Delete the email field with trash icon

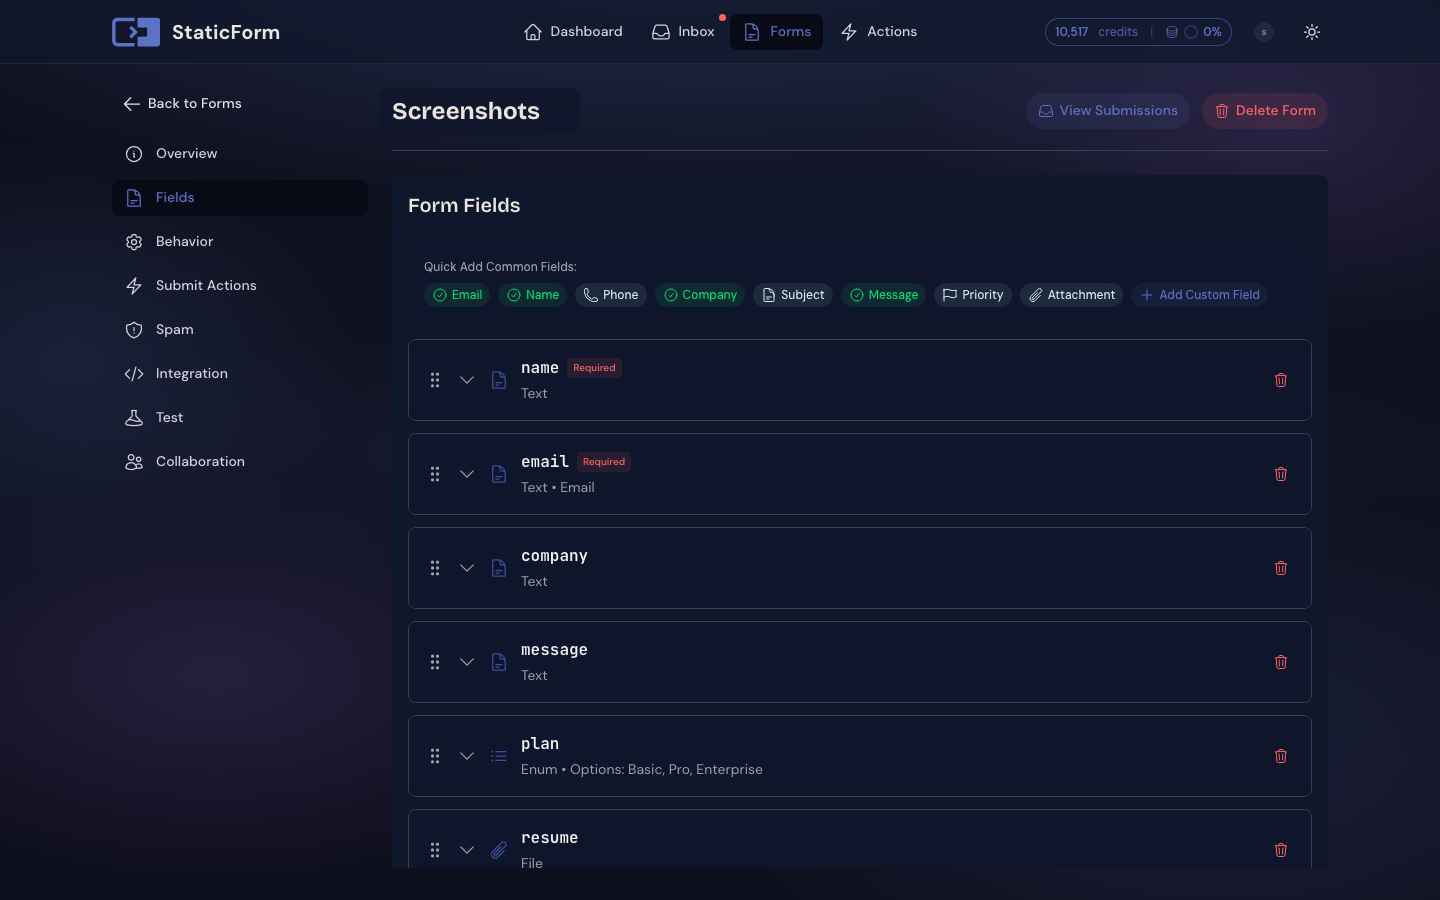point(1281,474)
